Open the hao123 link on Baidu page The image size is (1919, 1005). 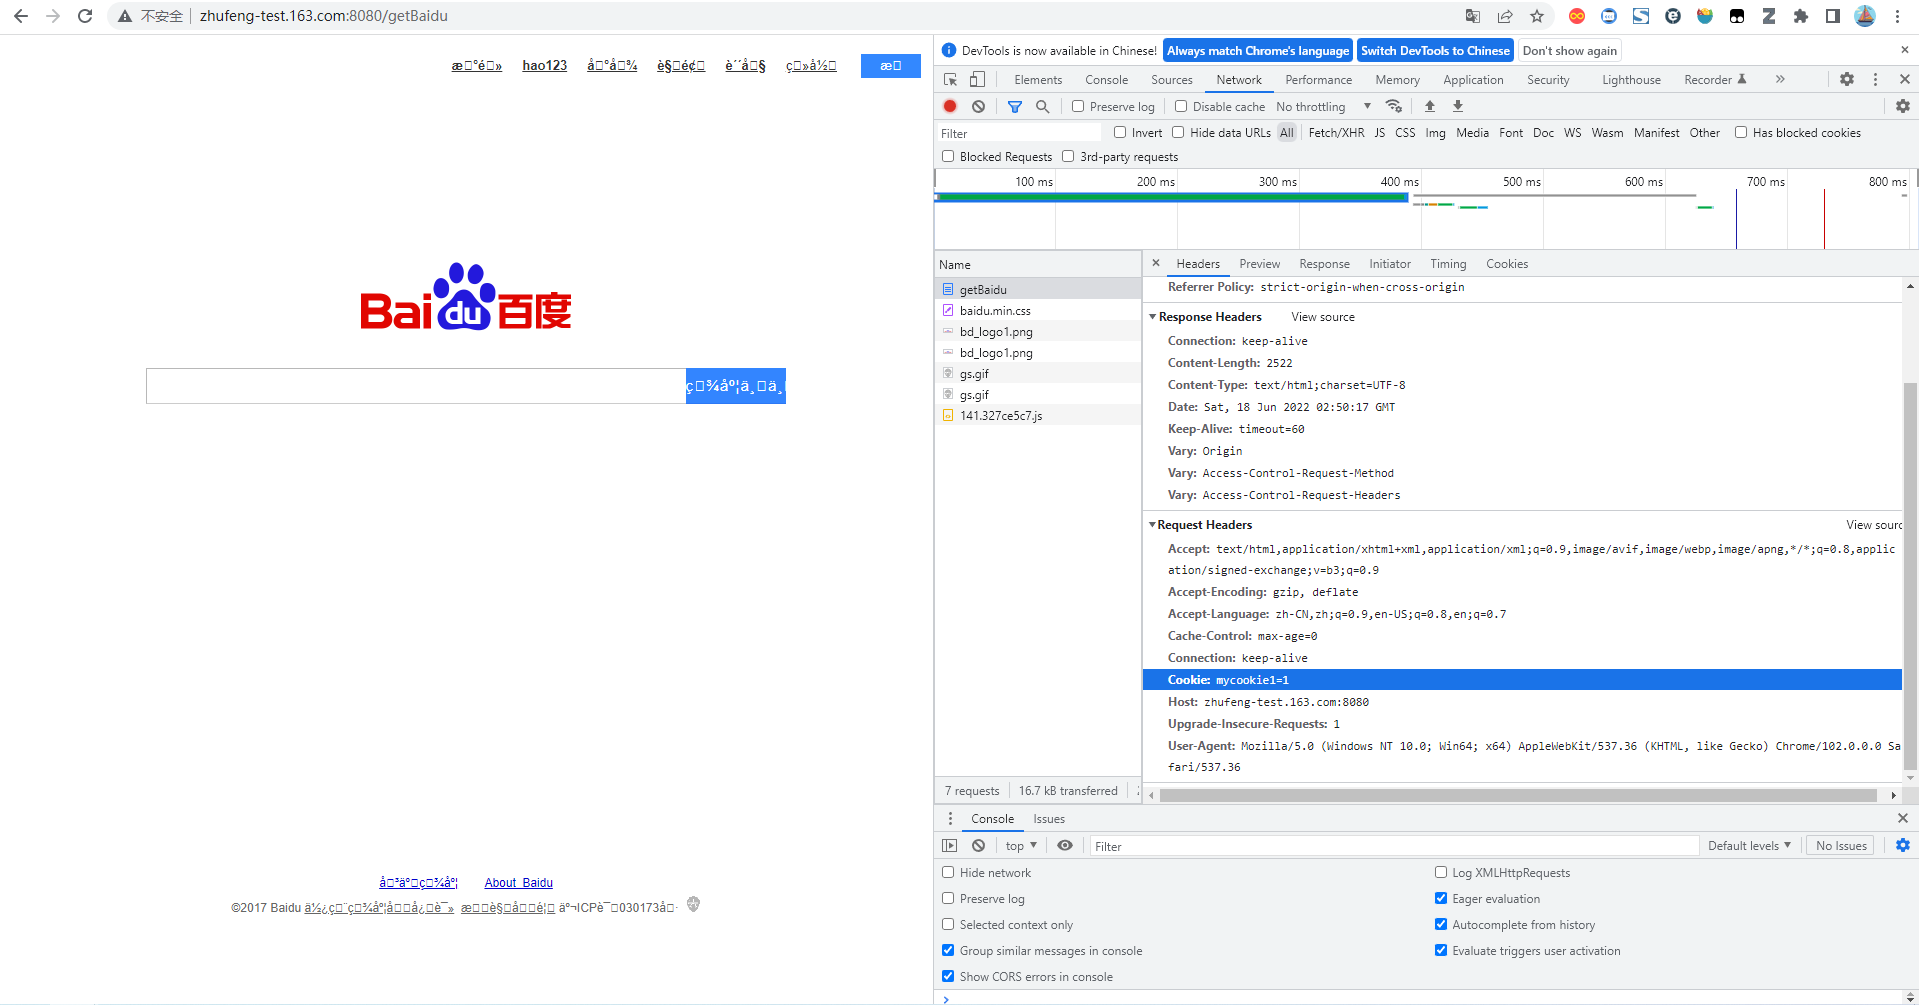(x=544, y=65)
